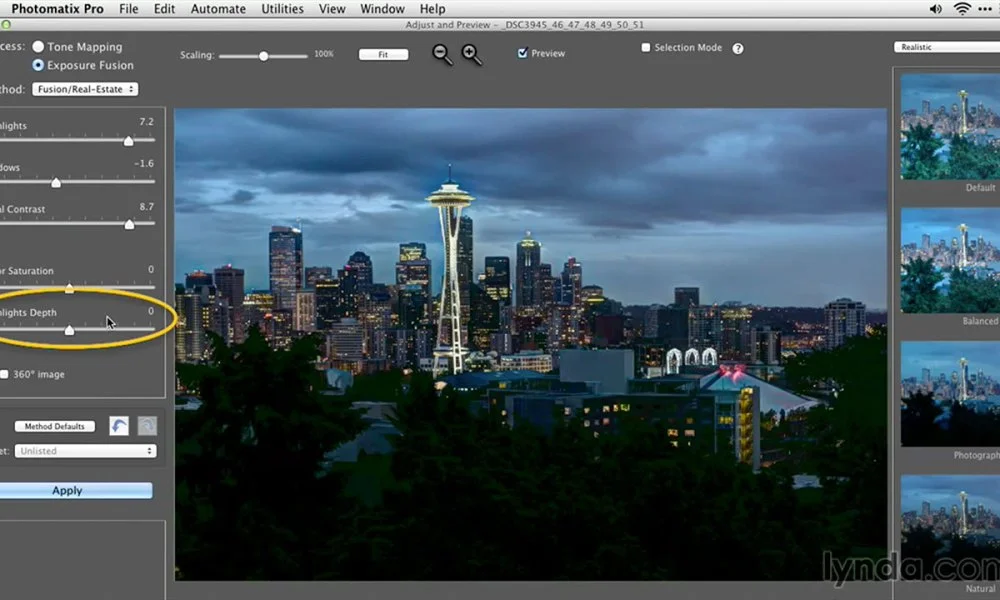Click the Highlights value 7.2

coord(147,121)
